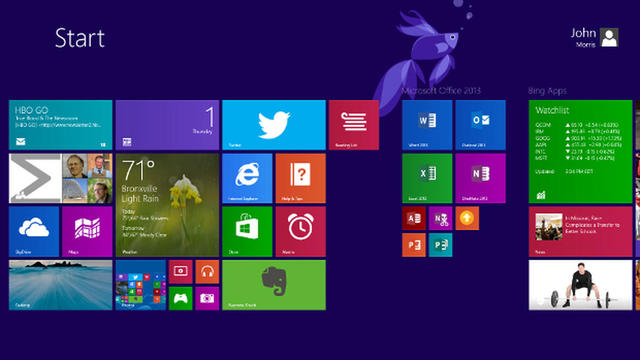Open the SkyDrive tile
This screenshot has width=640, height=360.
pyautogui.click(x=34, y=231)
